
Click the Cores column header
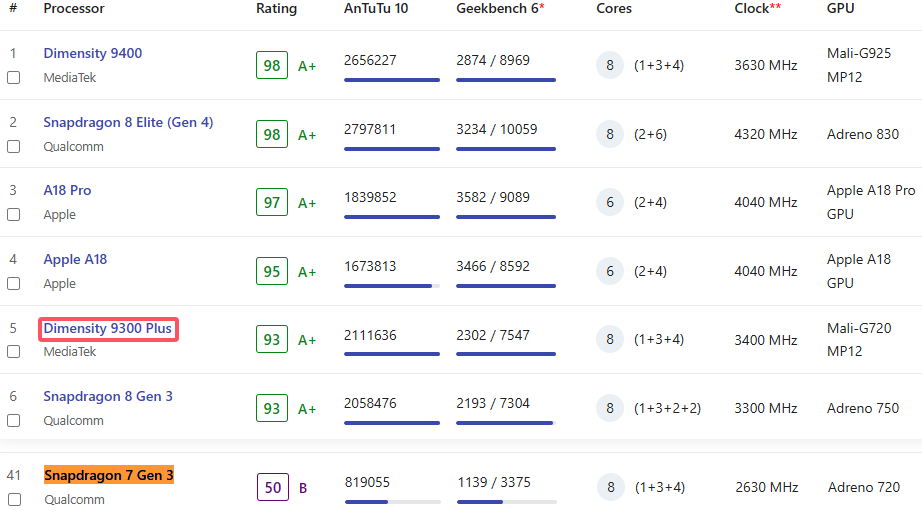[614, 9]
